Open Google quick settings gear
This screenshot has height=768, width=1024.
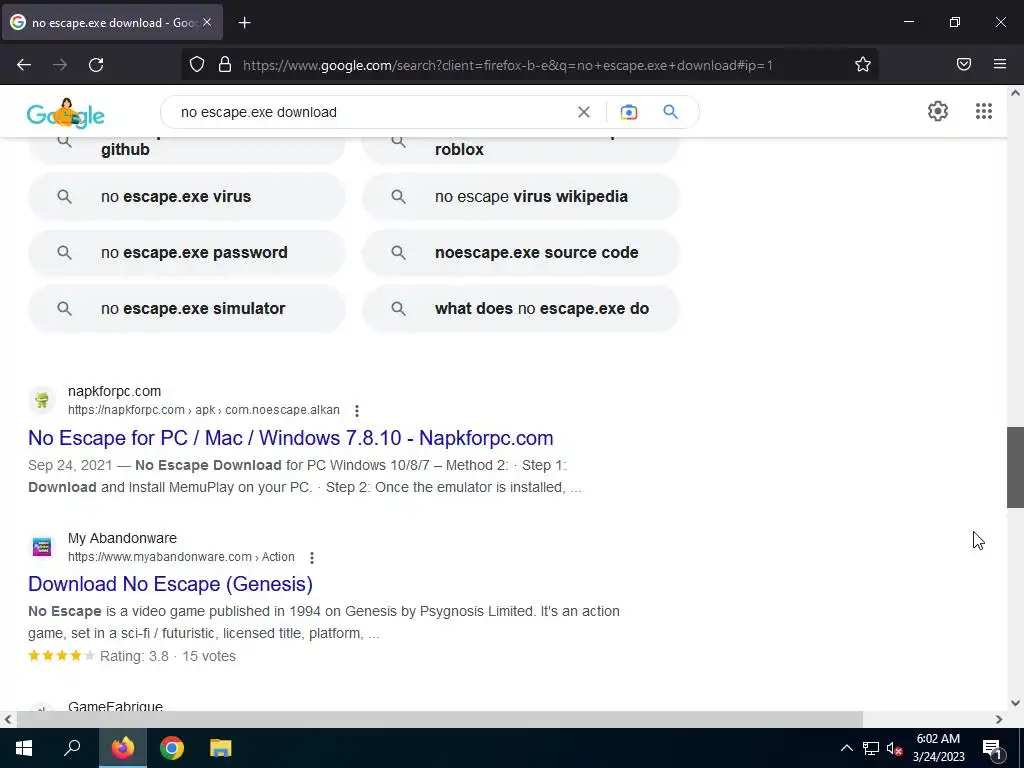click(x=938, y=111)
